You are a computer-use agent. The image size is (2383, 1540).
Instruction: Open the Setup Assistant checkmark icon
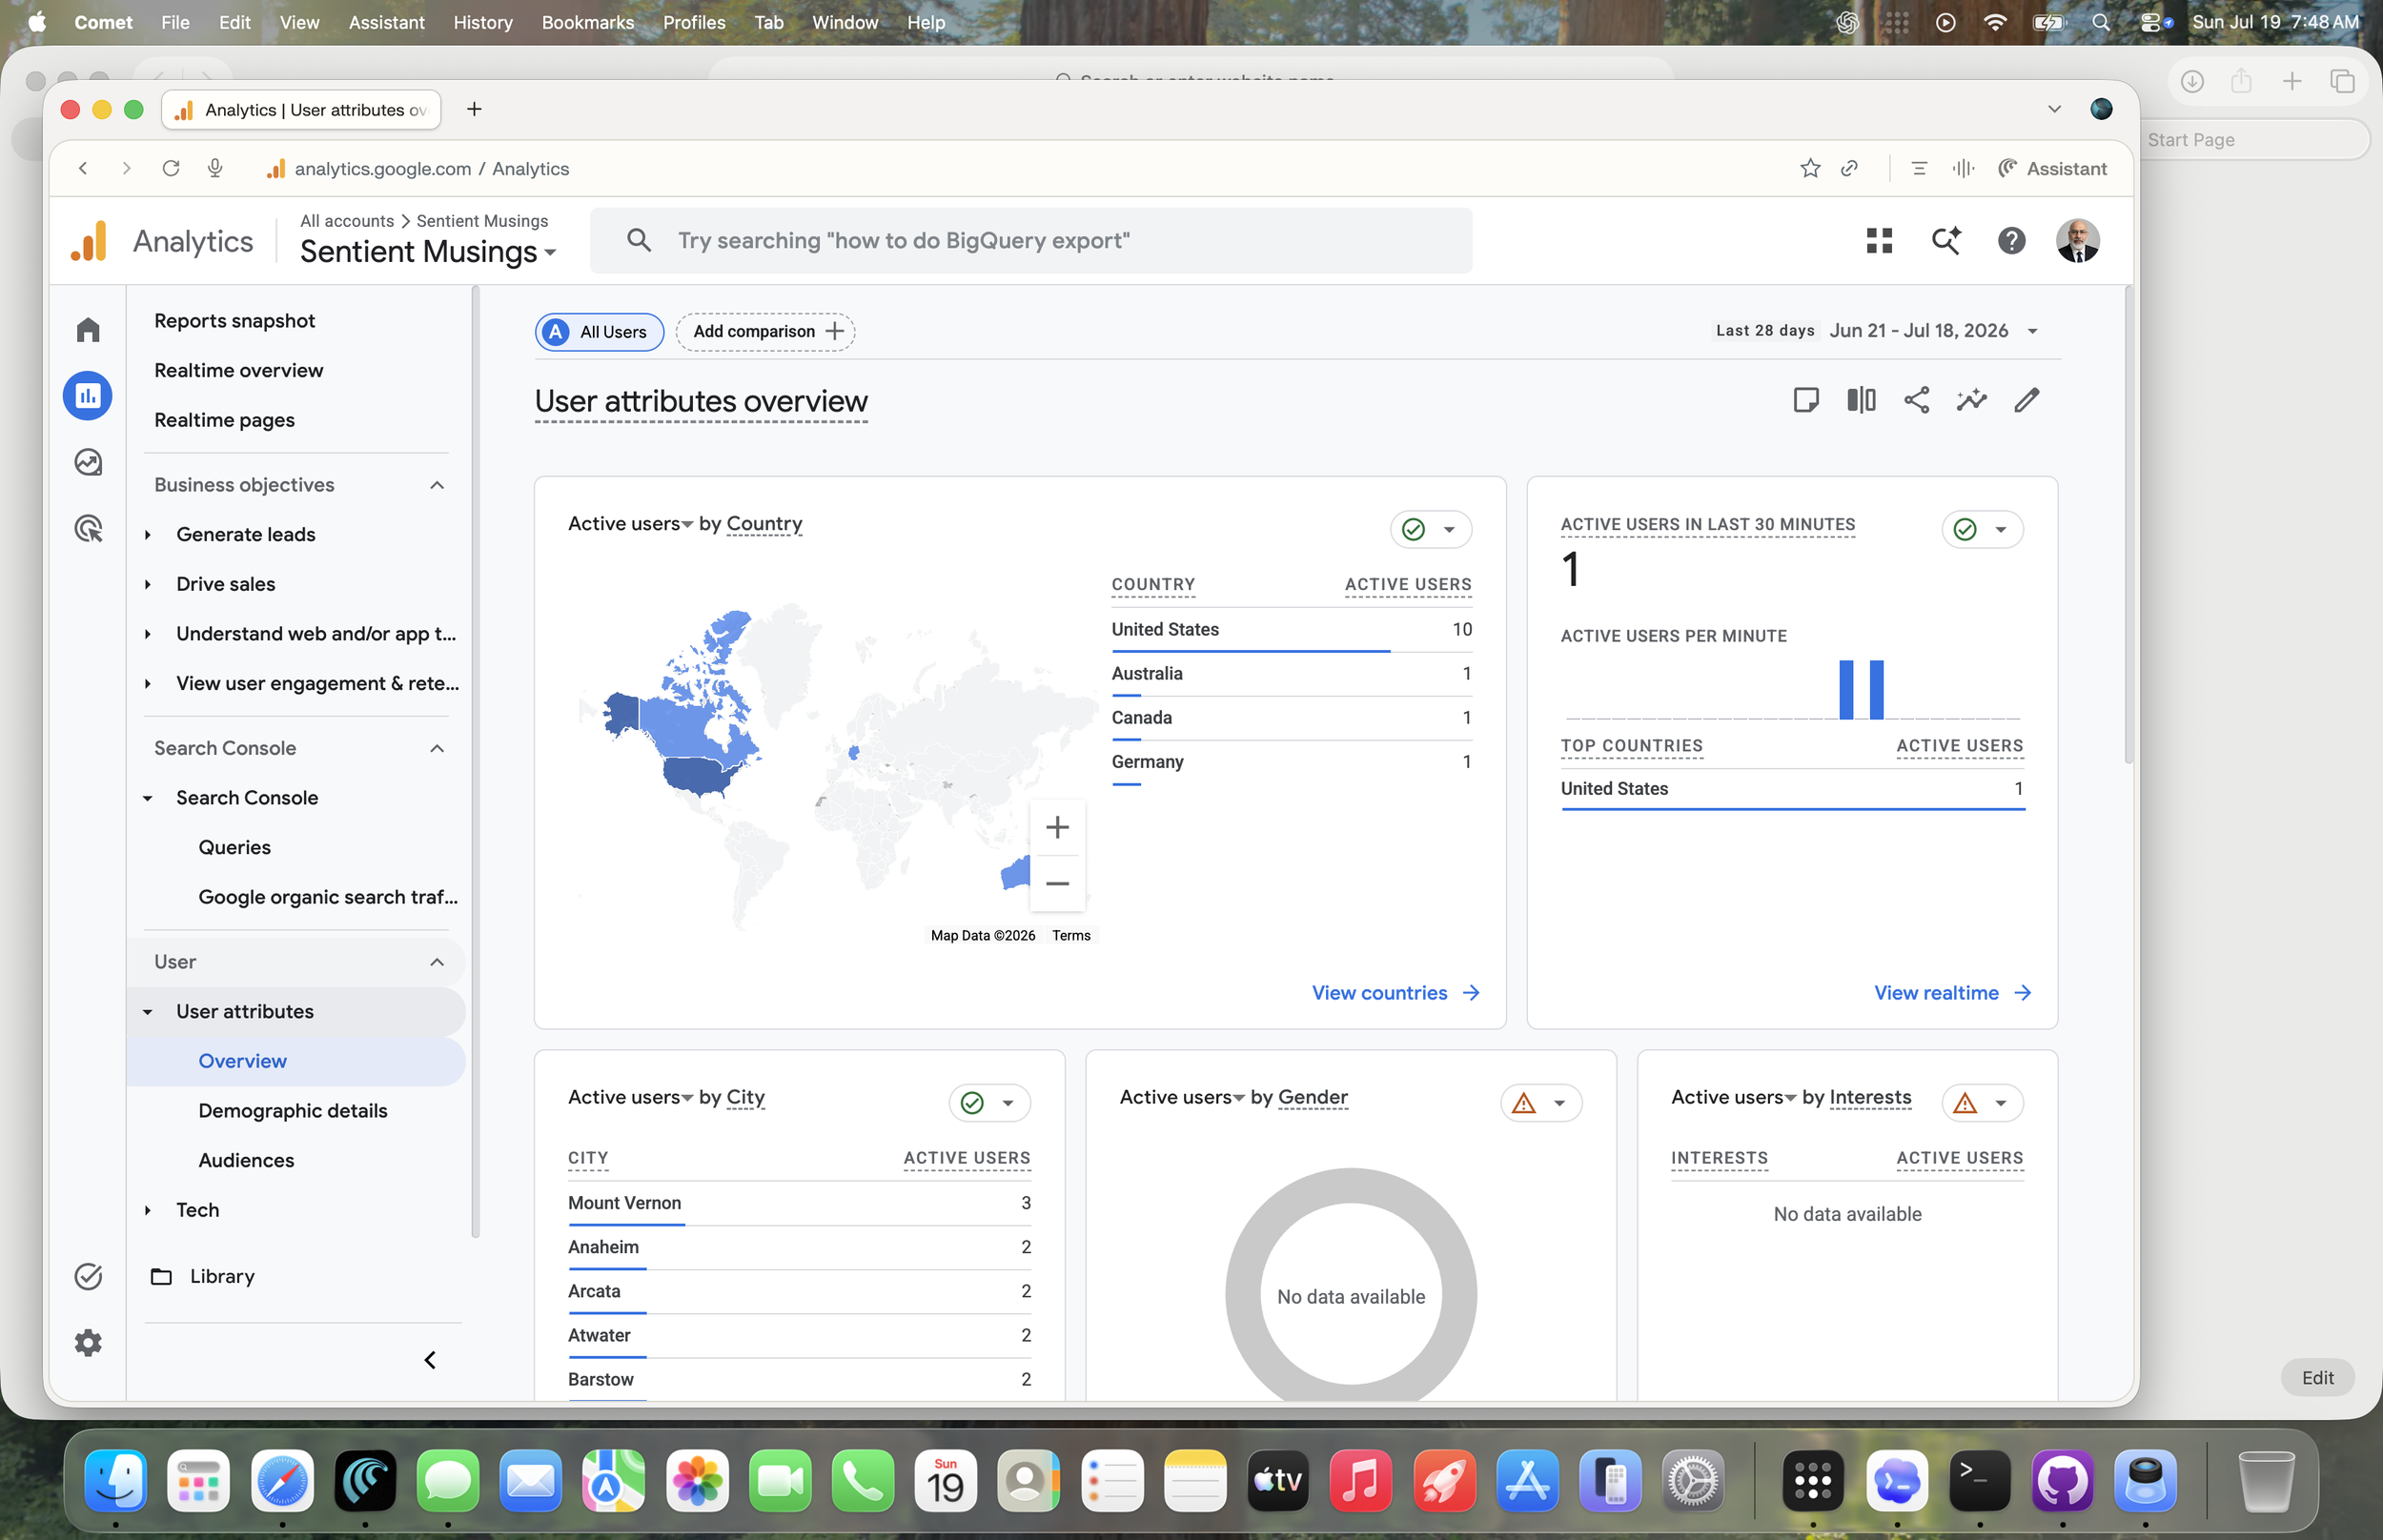pyautogui.click(x=88, y=1276)
